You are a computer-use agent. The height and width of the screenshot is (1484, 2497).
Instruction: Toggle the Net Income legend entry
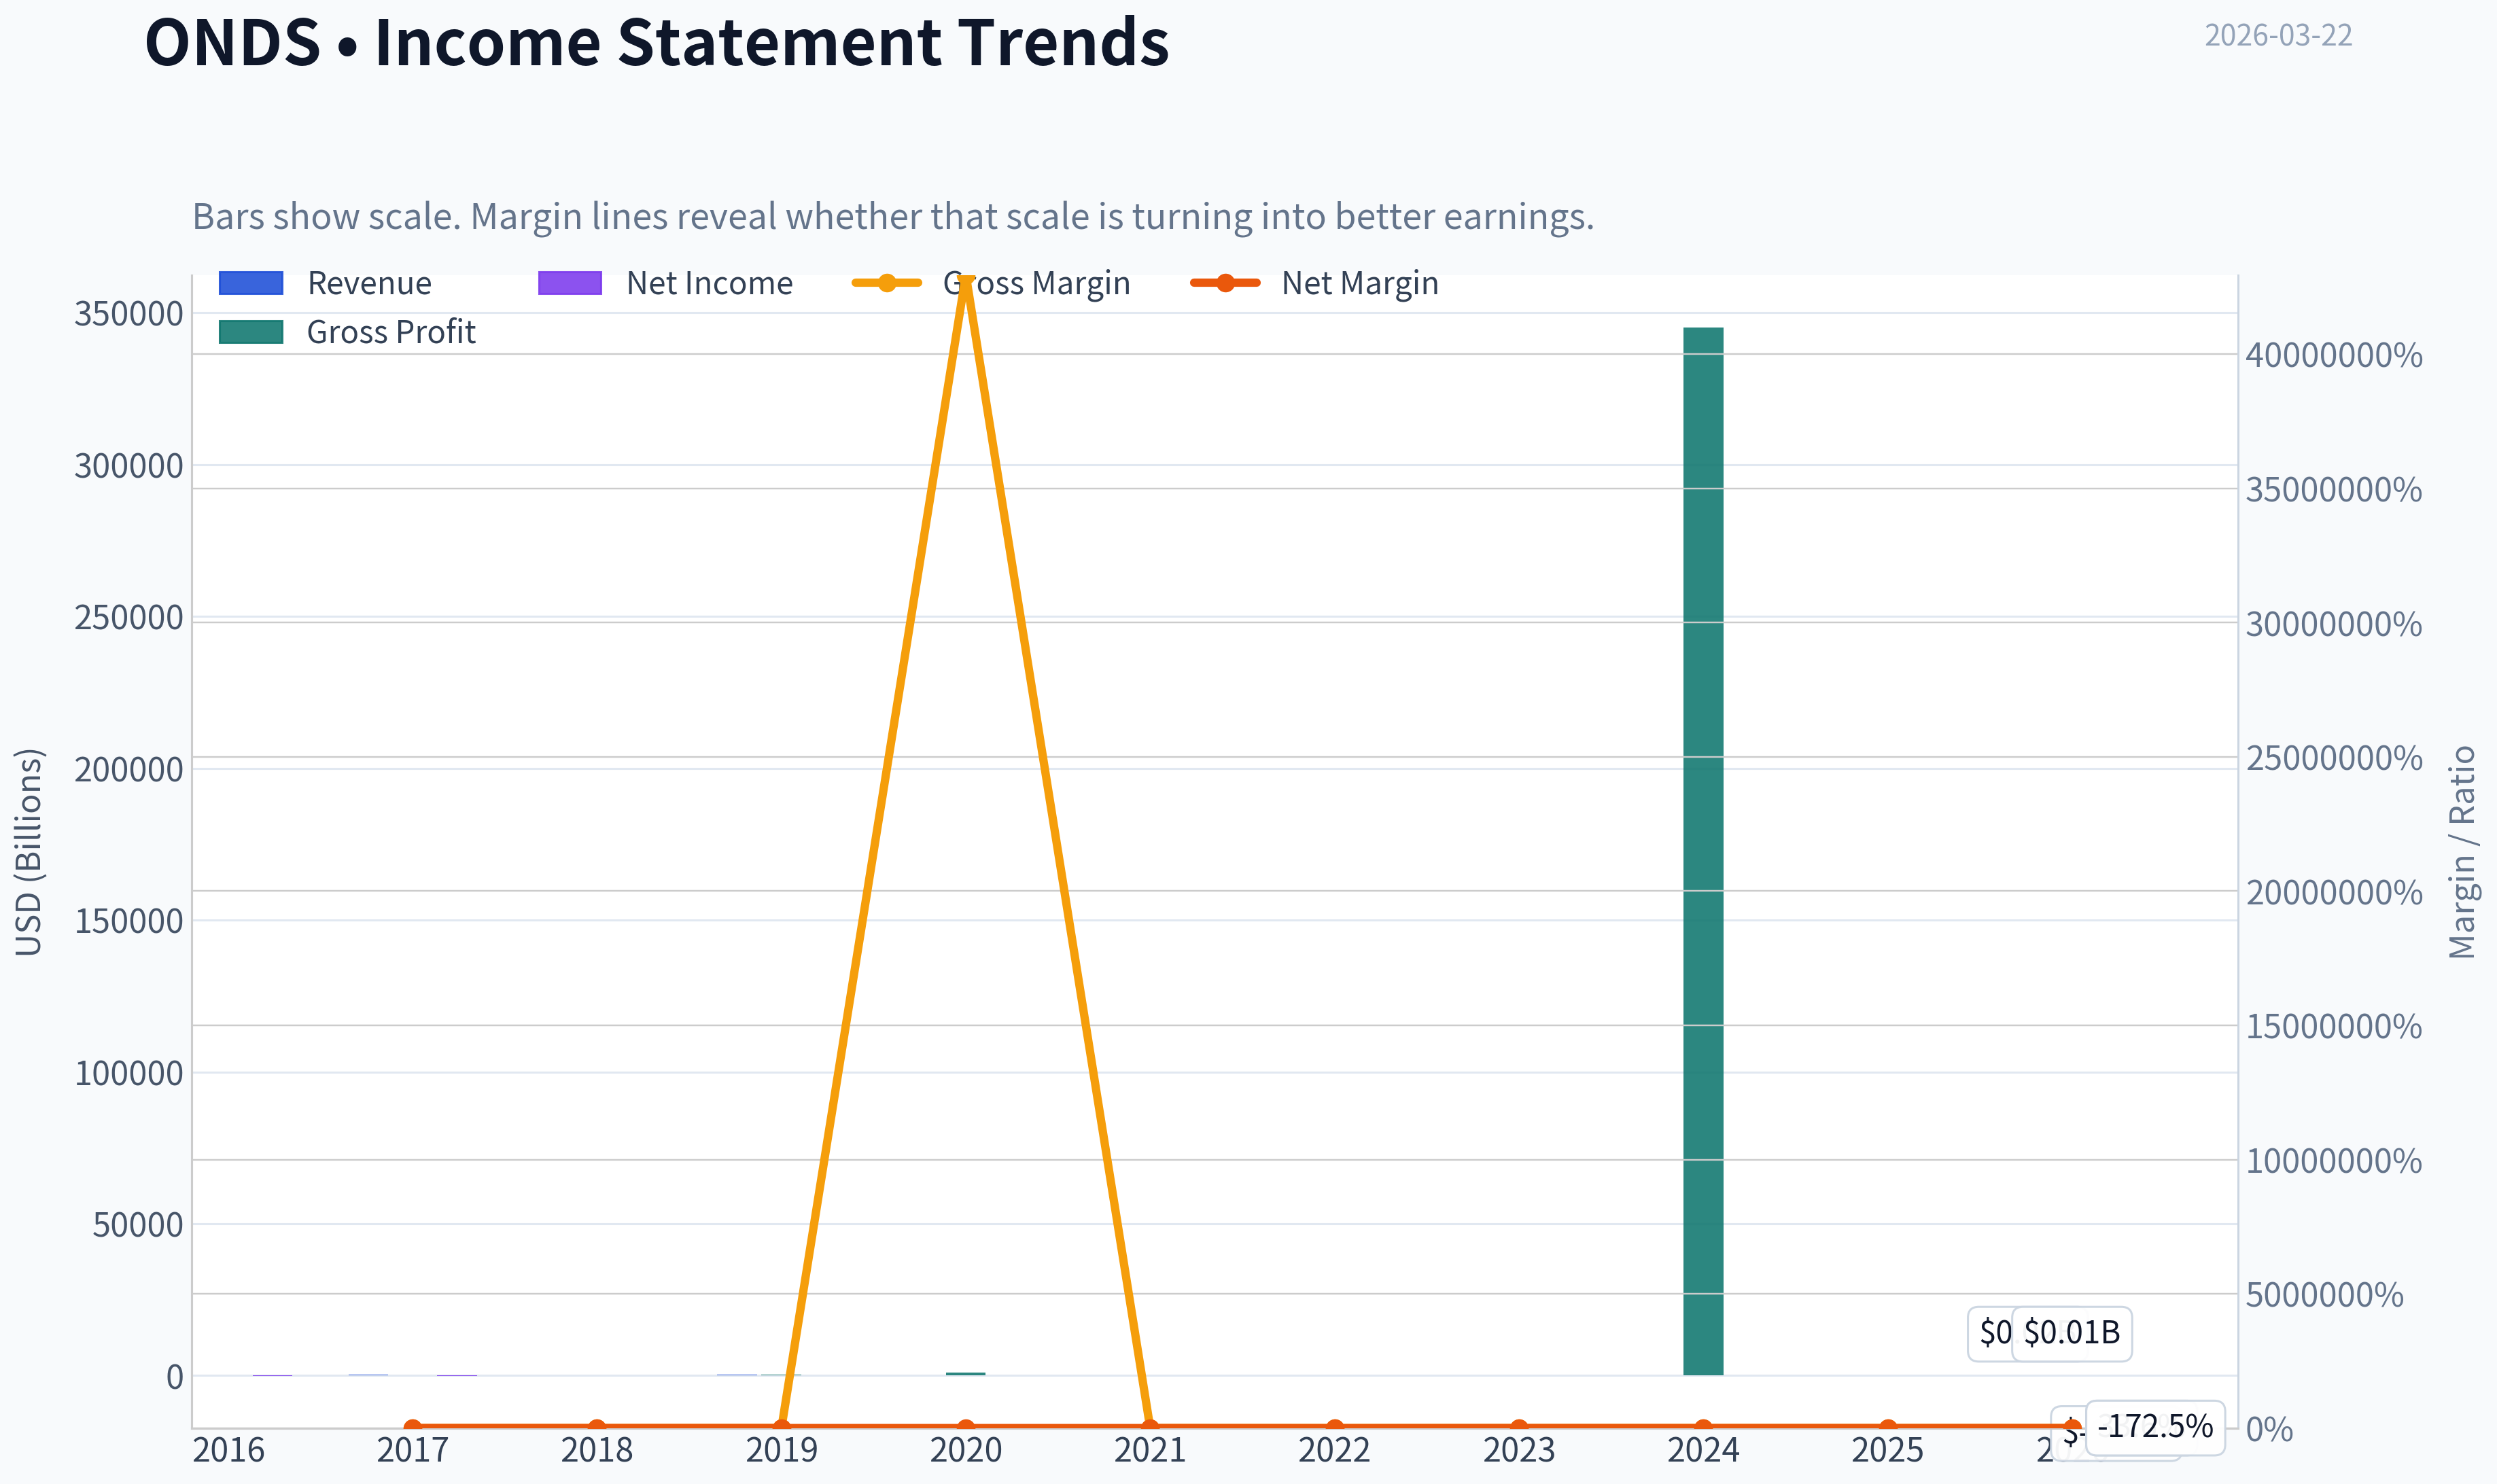(665, 284)
